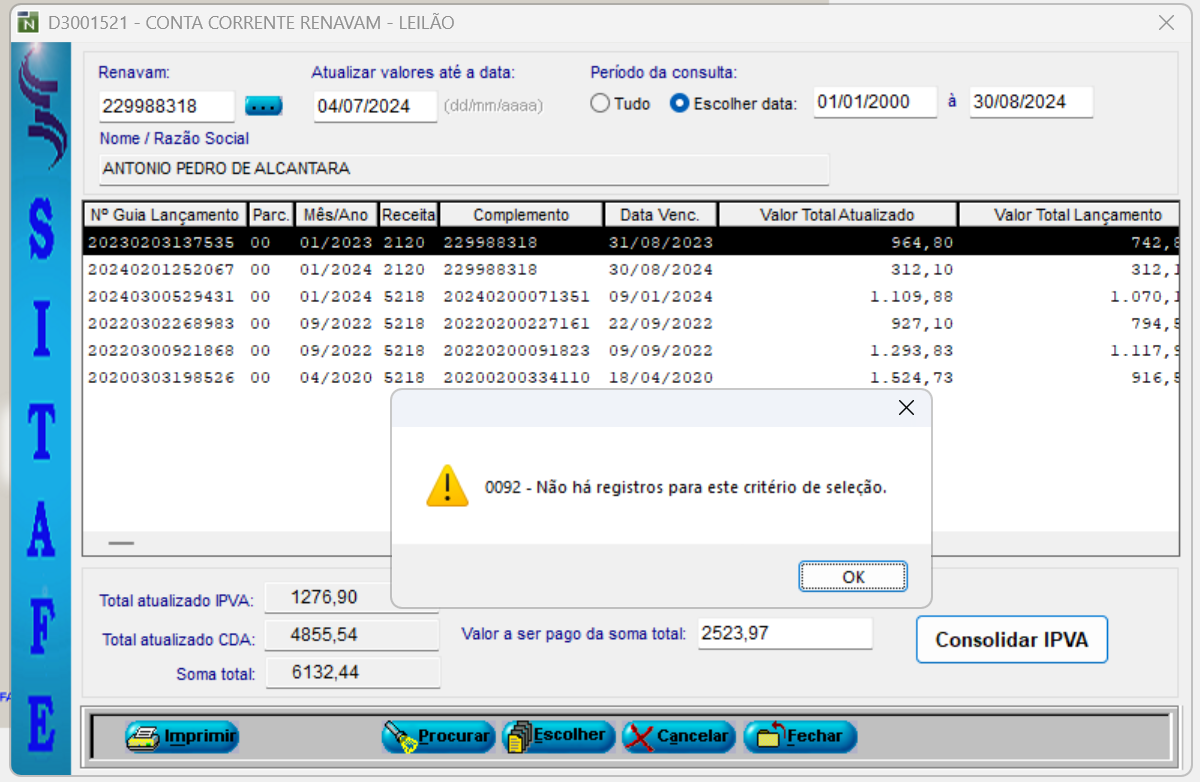Click the Imprimir printer icon button

click(x=182, y=737)
